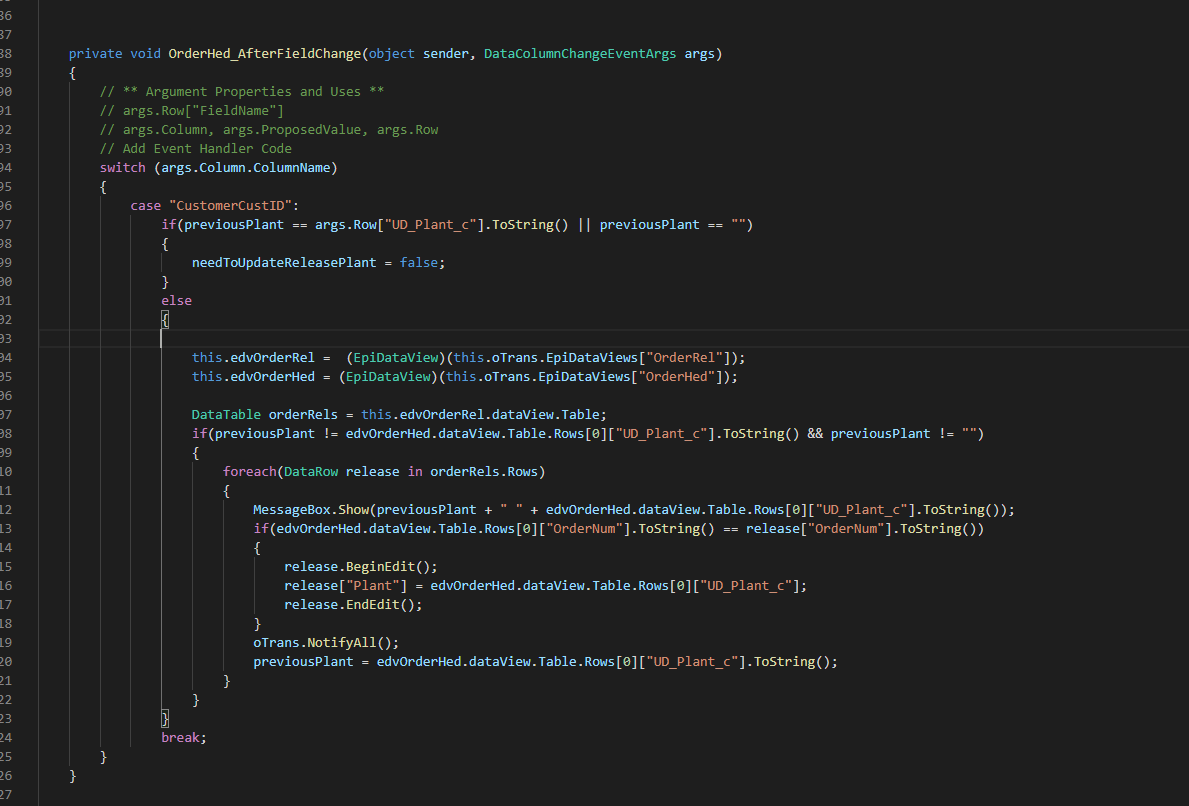
Task: Click the 'private' keyword
Action: click(x=96, y=54)
